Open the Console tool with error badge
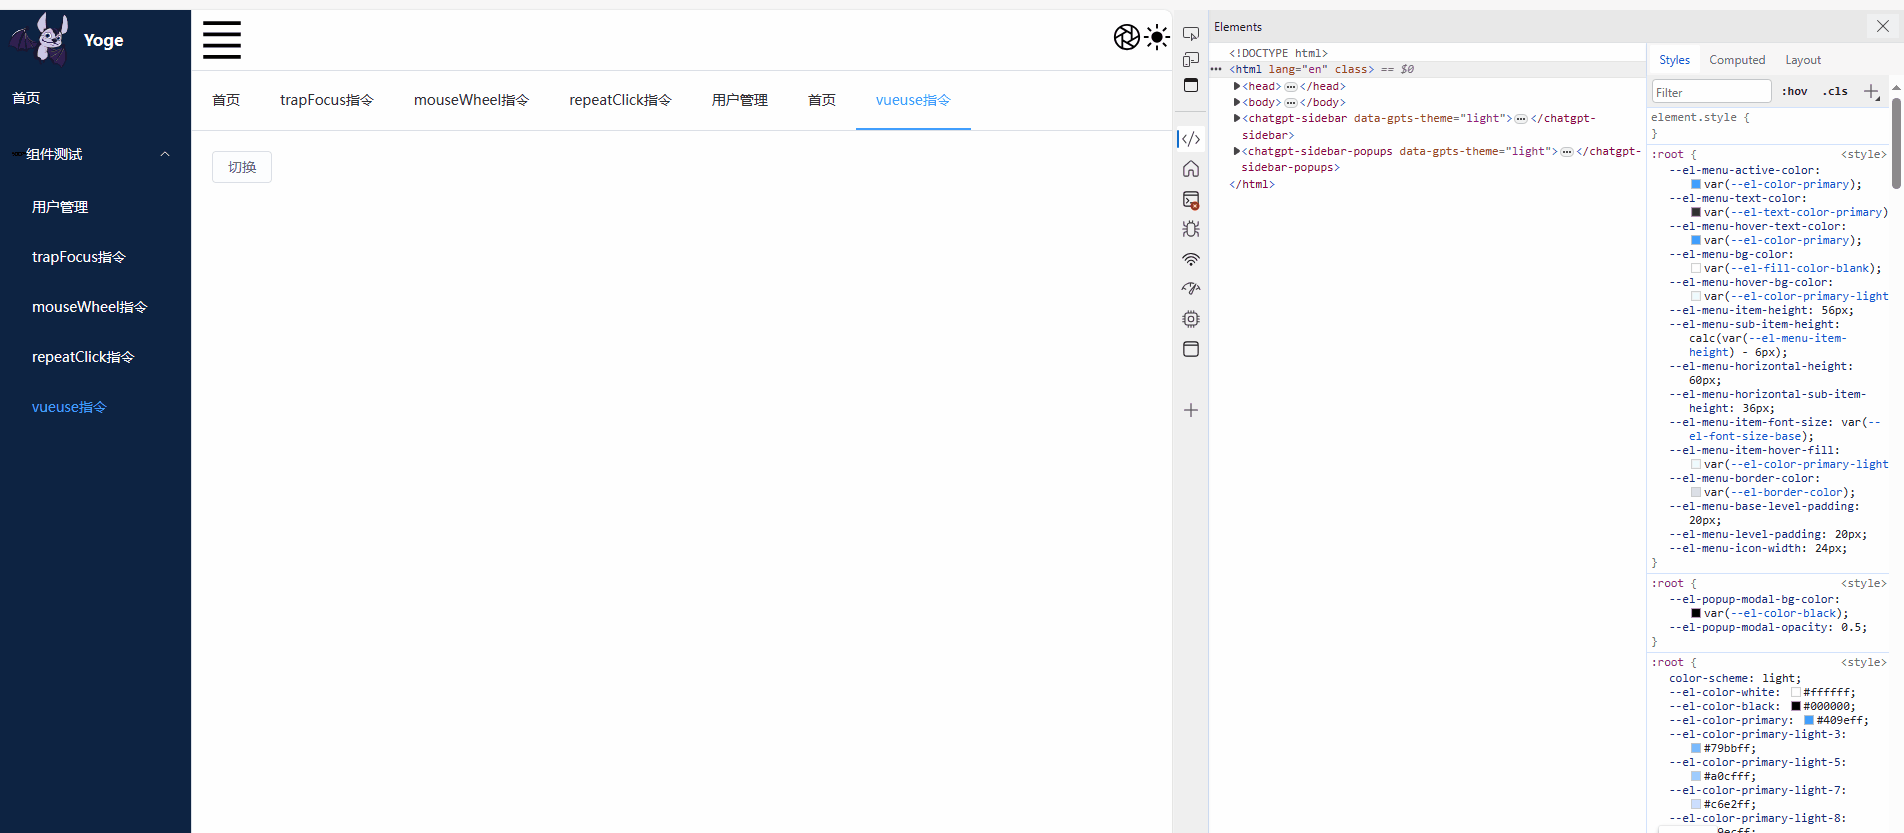 pyautogui.click(x=1191, y=200)
